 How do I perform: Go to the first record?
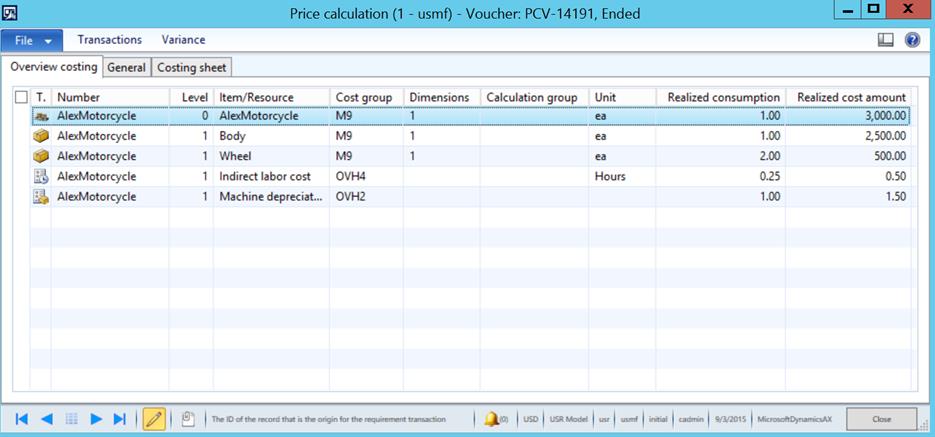click(x=21, y=419)
